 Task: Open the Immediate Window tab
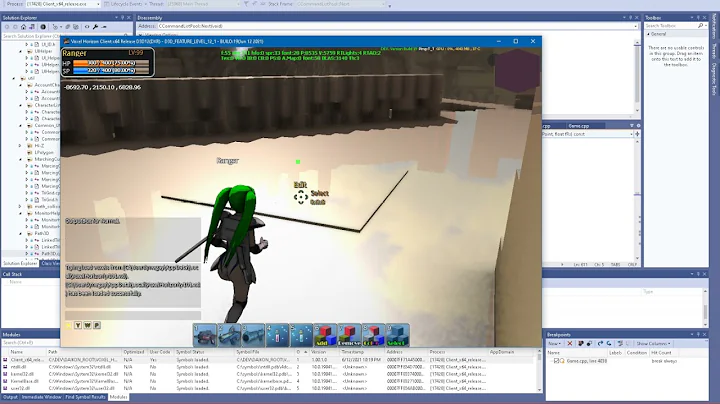click(41, 397)
